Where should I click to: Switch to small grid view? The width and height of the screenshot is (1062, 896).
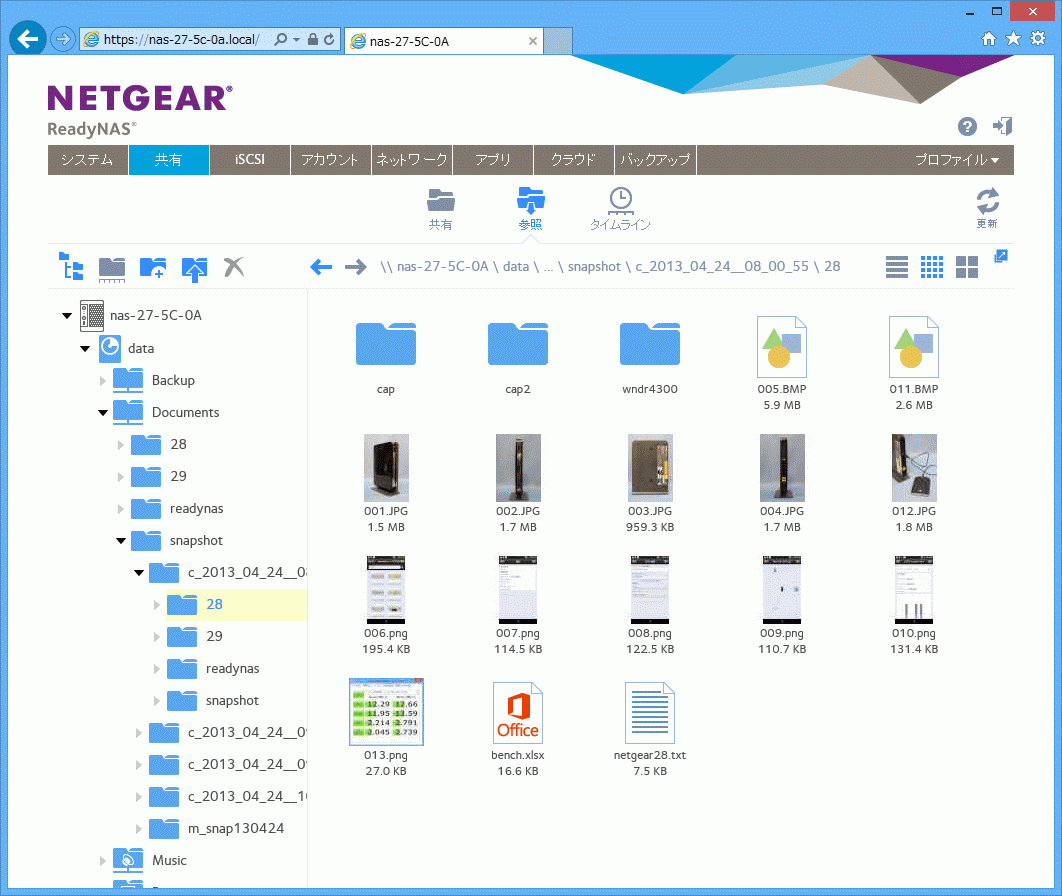point(932,267)
